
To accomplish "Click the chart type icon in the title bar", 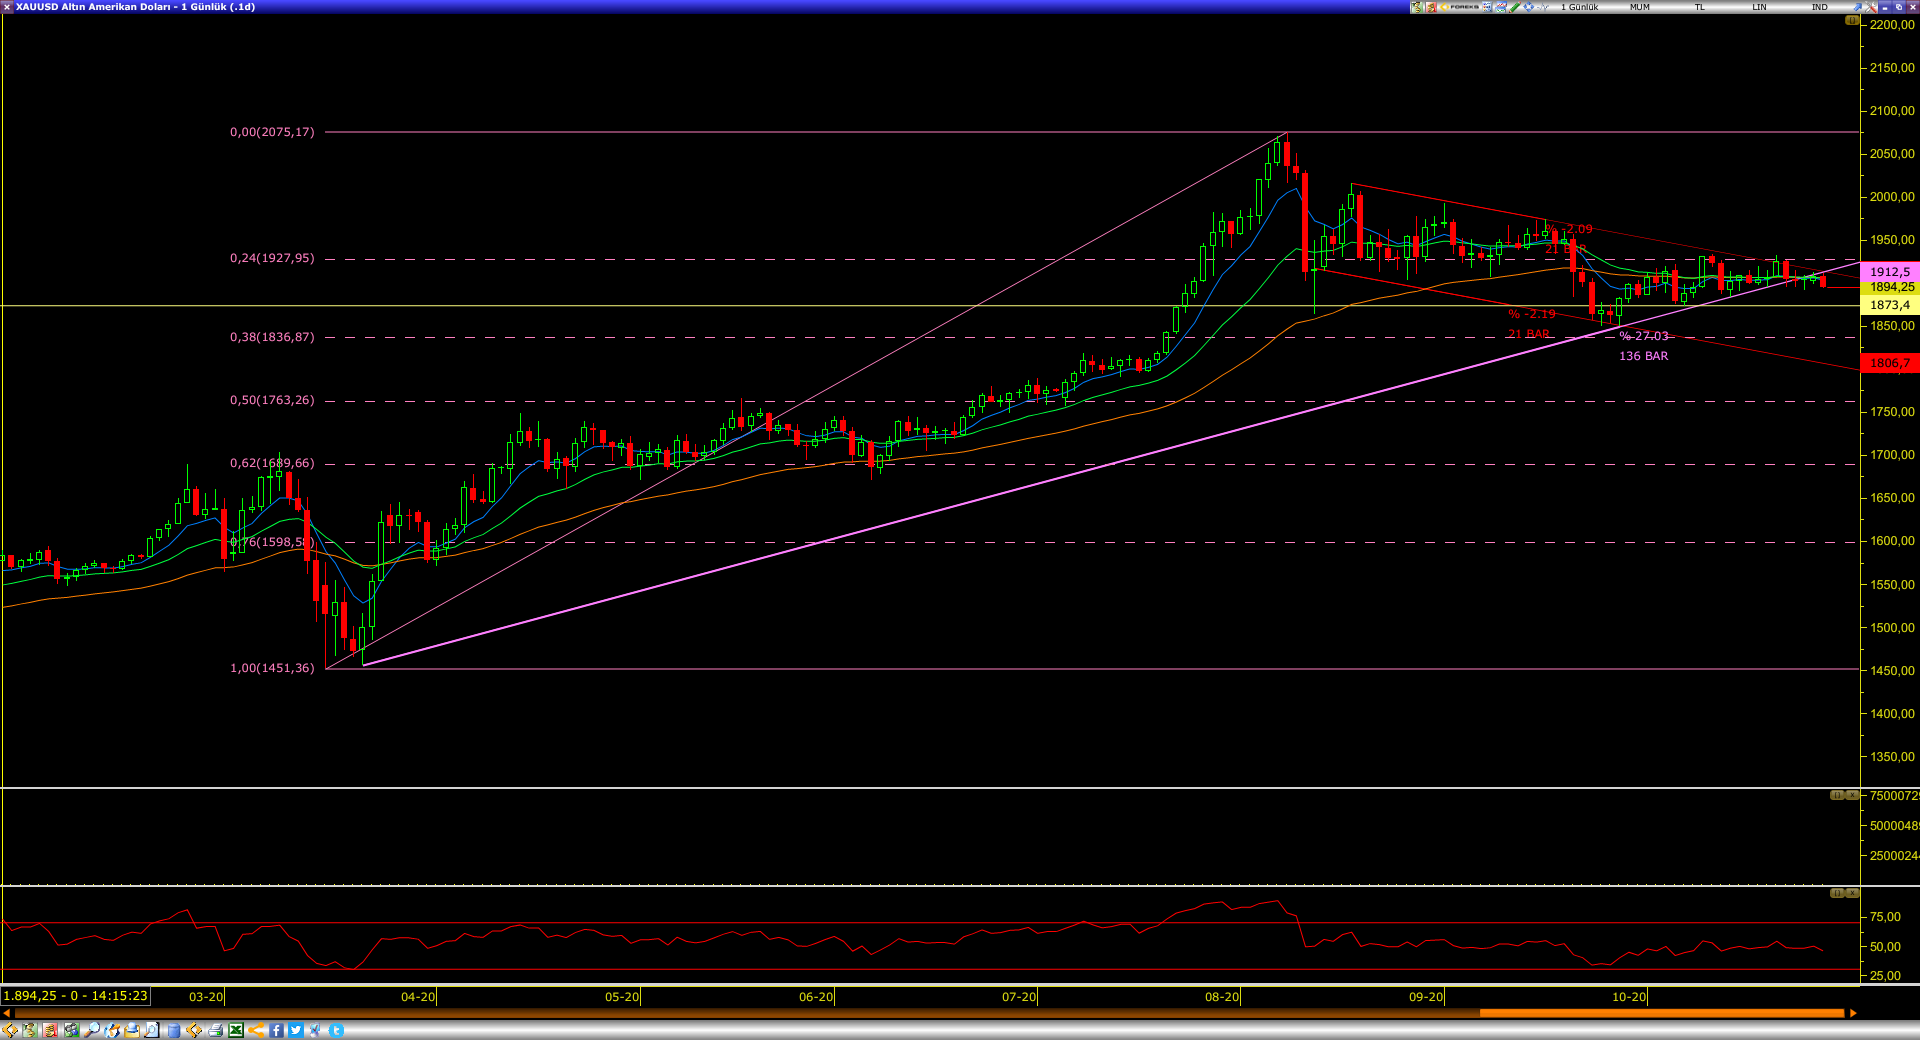I will (1501, 7).
